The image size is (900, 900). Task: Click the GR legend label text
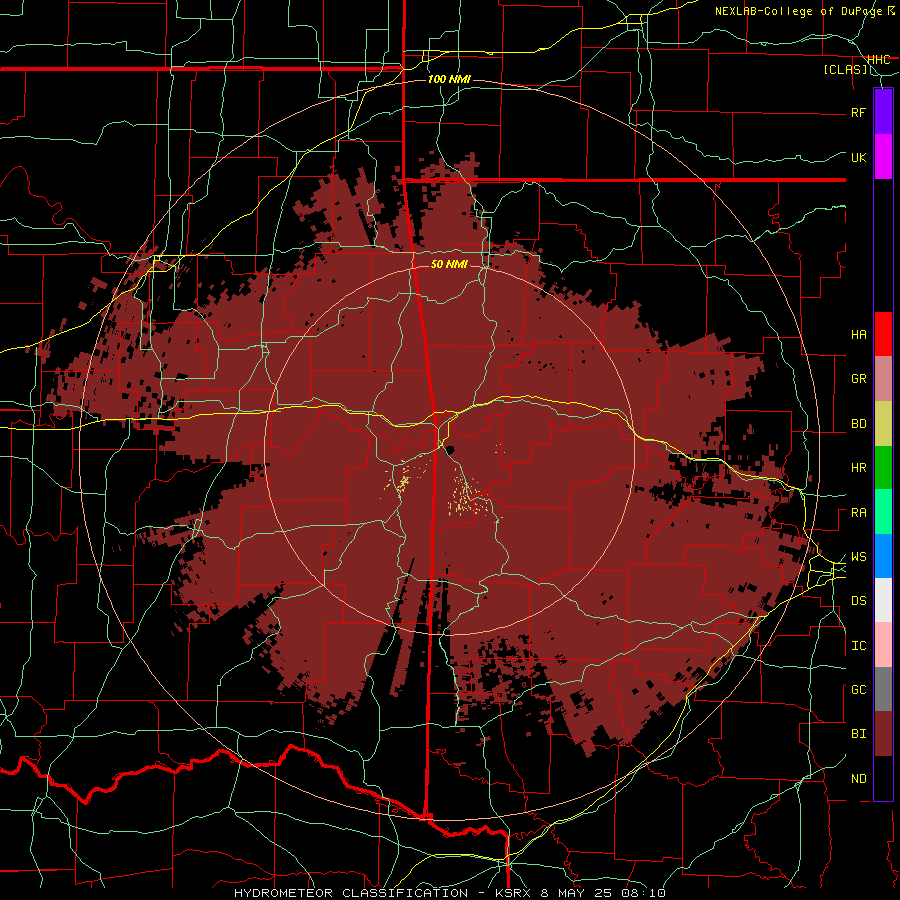coord(858,379)
